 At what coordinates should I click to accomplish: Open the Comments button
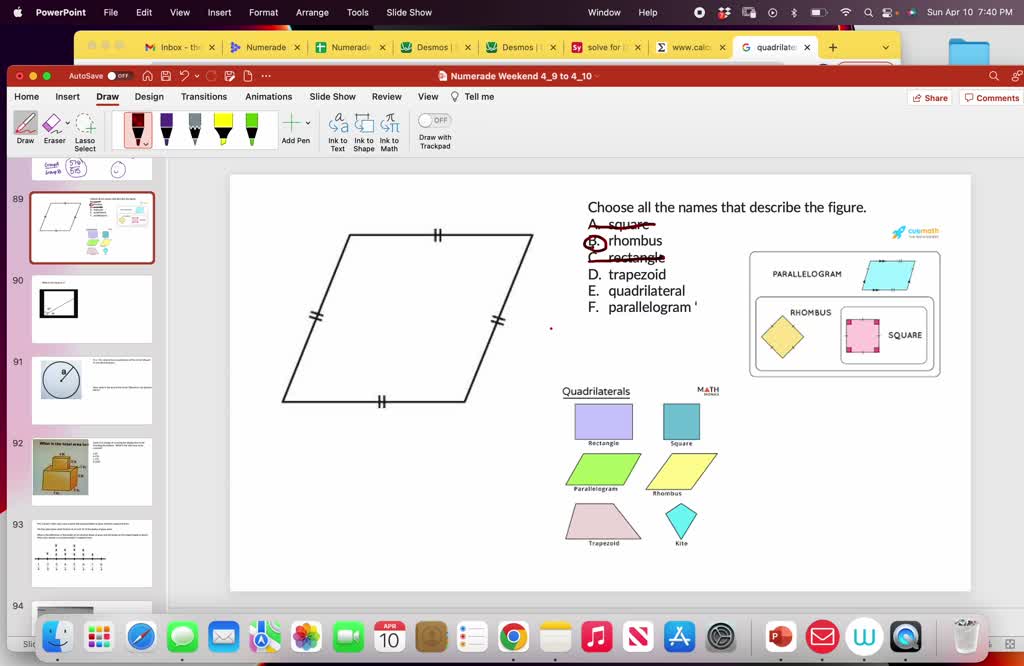(990, 98)
